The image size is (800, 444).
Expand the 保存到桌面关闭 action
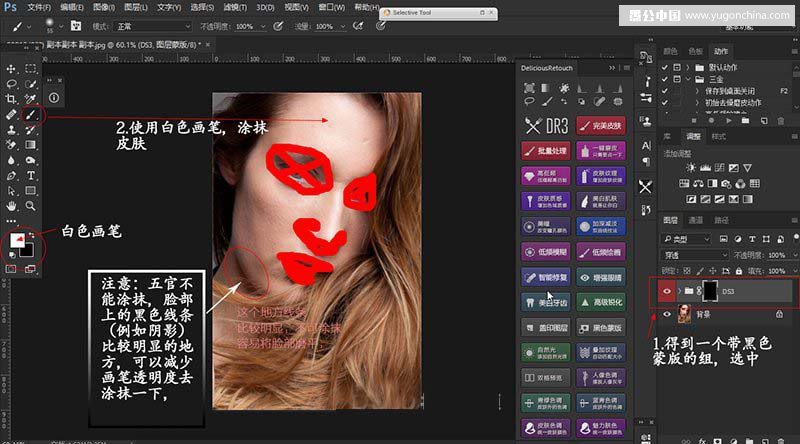[x=697, y=91]
